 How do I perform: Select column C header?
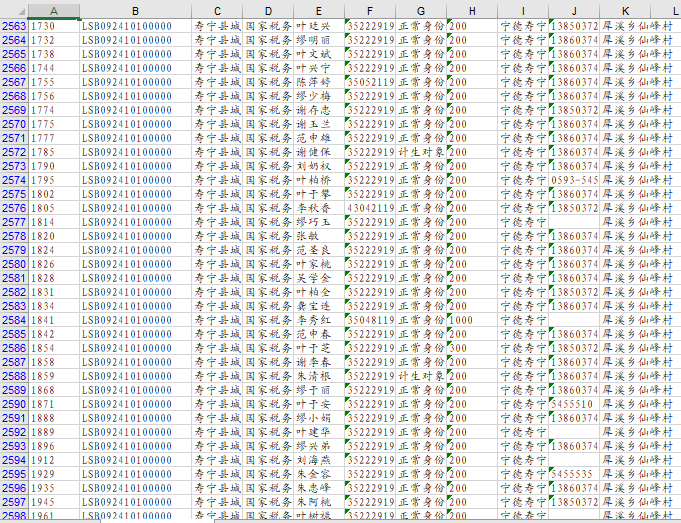coord(217,11)
